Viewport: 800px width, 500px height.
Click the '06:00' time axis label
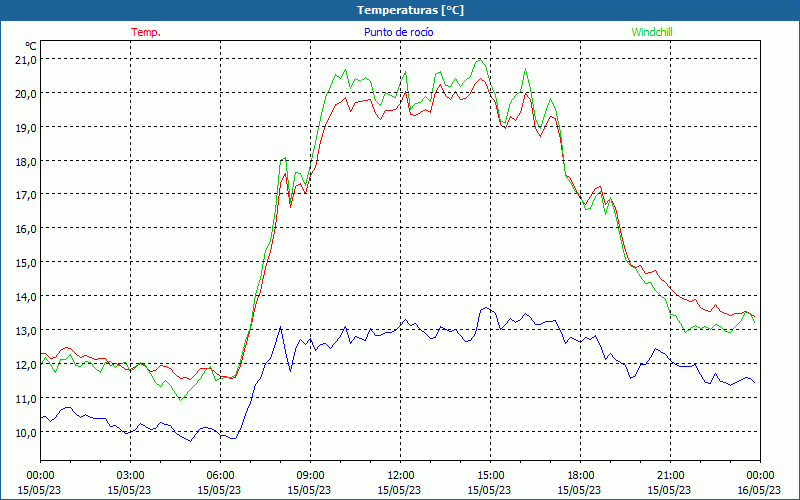[x=220, y=475]
